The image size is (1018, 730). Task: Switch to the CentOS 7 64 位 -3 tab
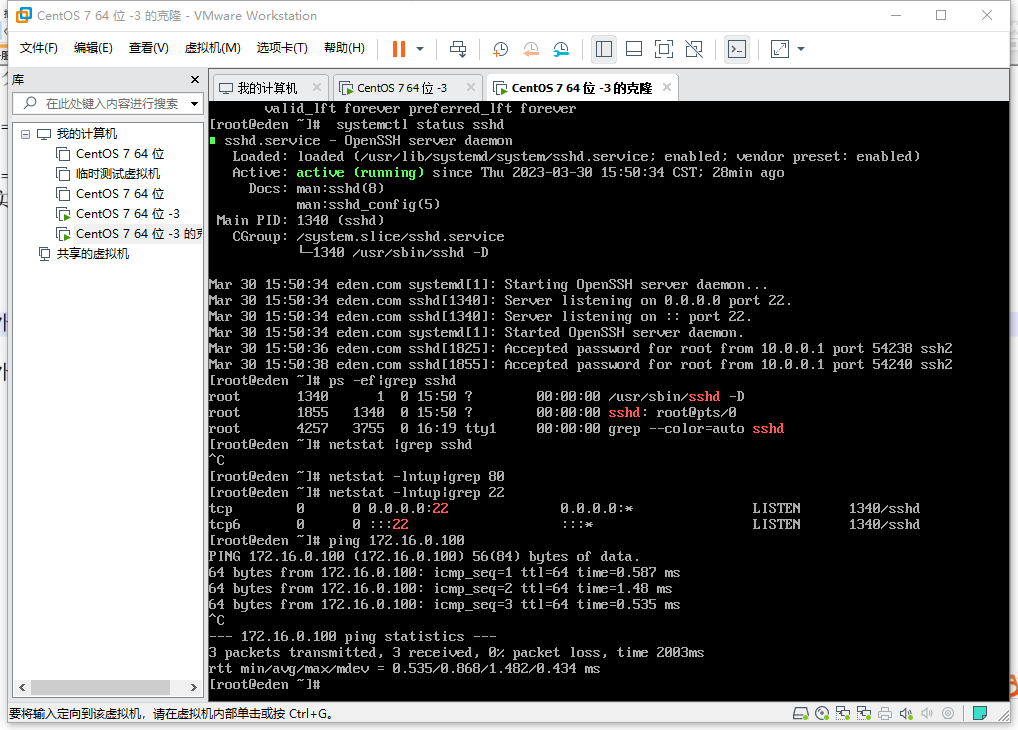tap(401, 88)
